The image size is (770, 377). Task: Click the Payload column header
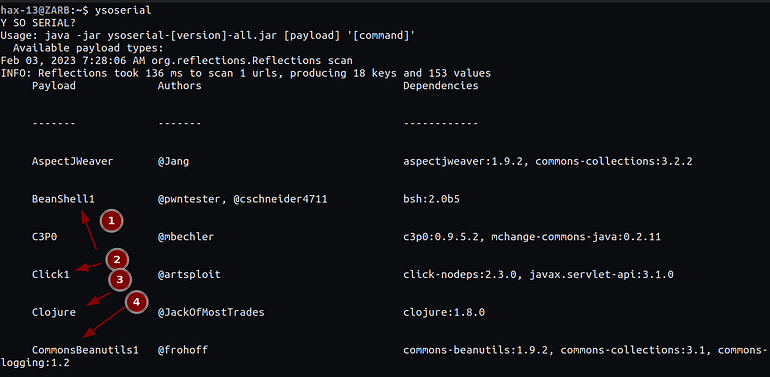pos(54,86)
